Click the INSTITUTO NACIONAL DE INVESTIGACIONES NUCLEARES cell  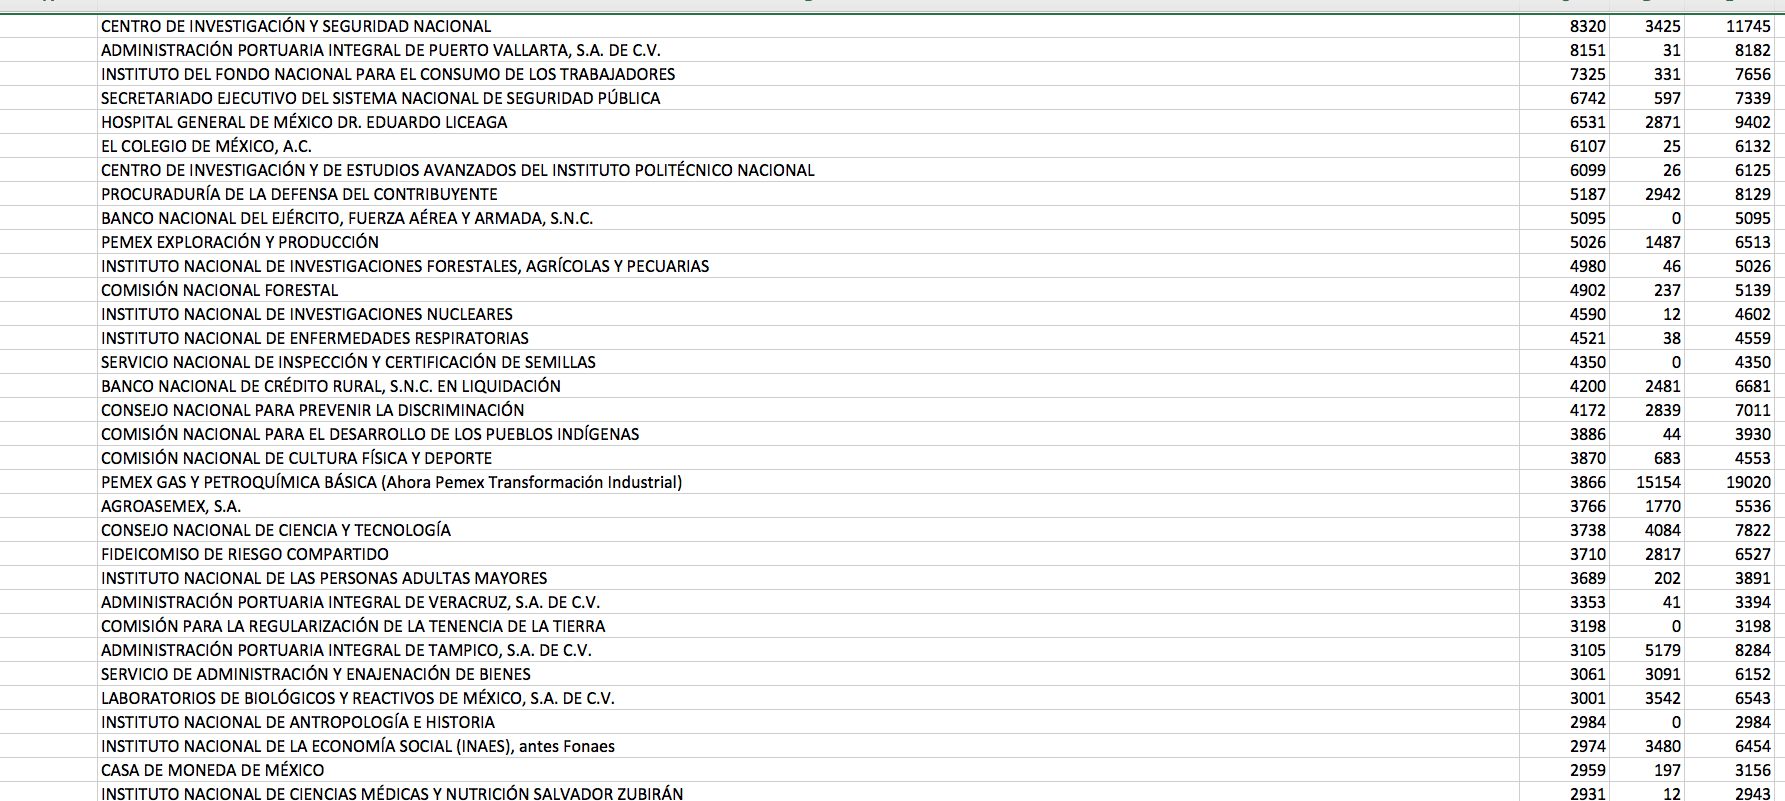click(307, 314)
